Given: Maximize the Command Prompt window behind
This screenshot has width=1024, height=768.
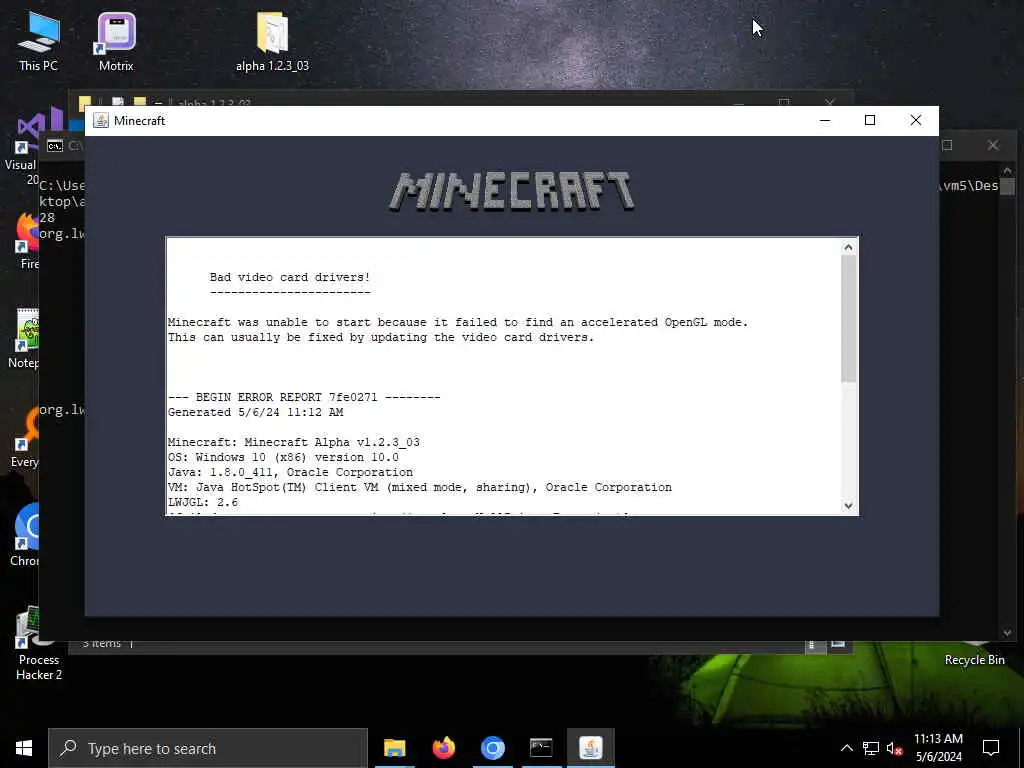Looking at the screenshot, I should tap(947, 145).
